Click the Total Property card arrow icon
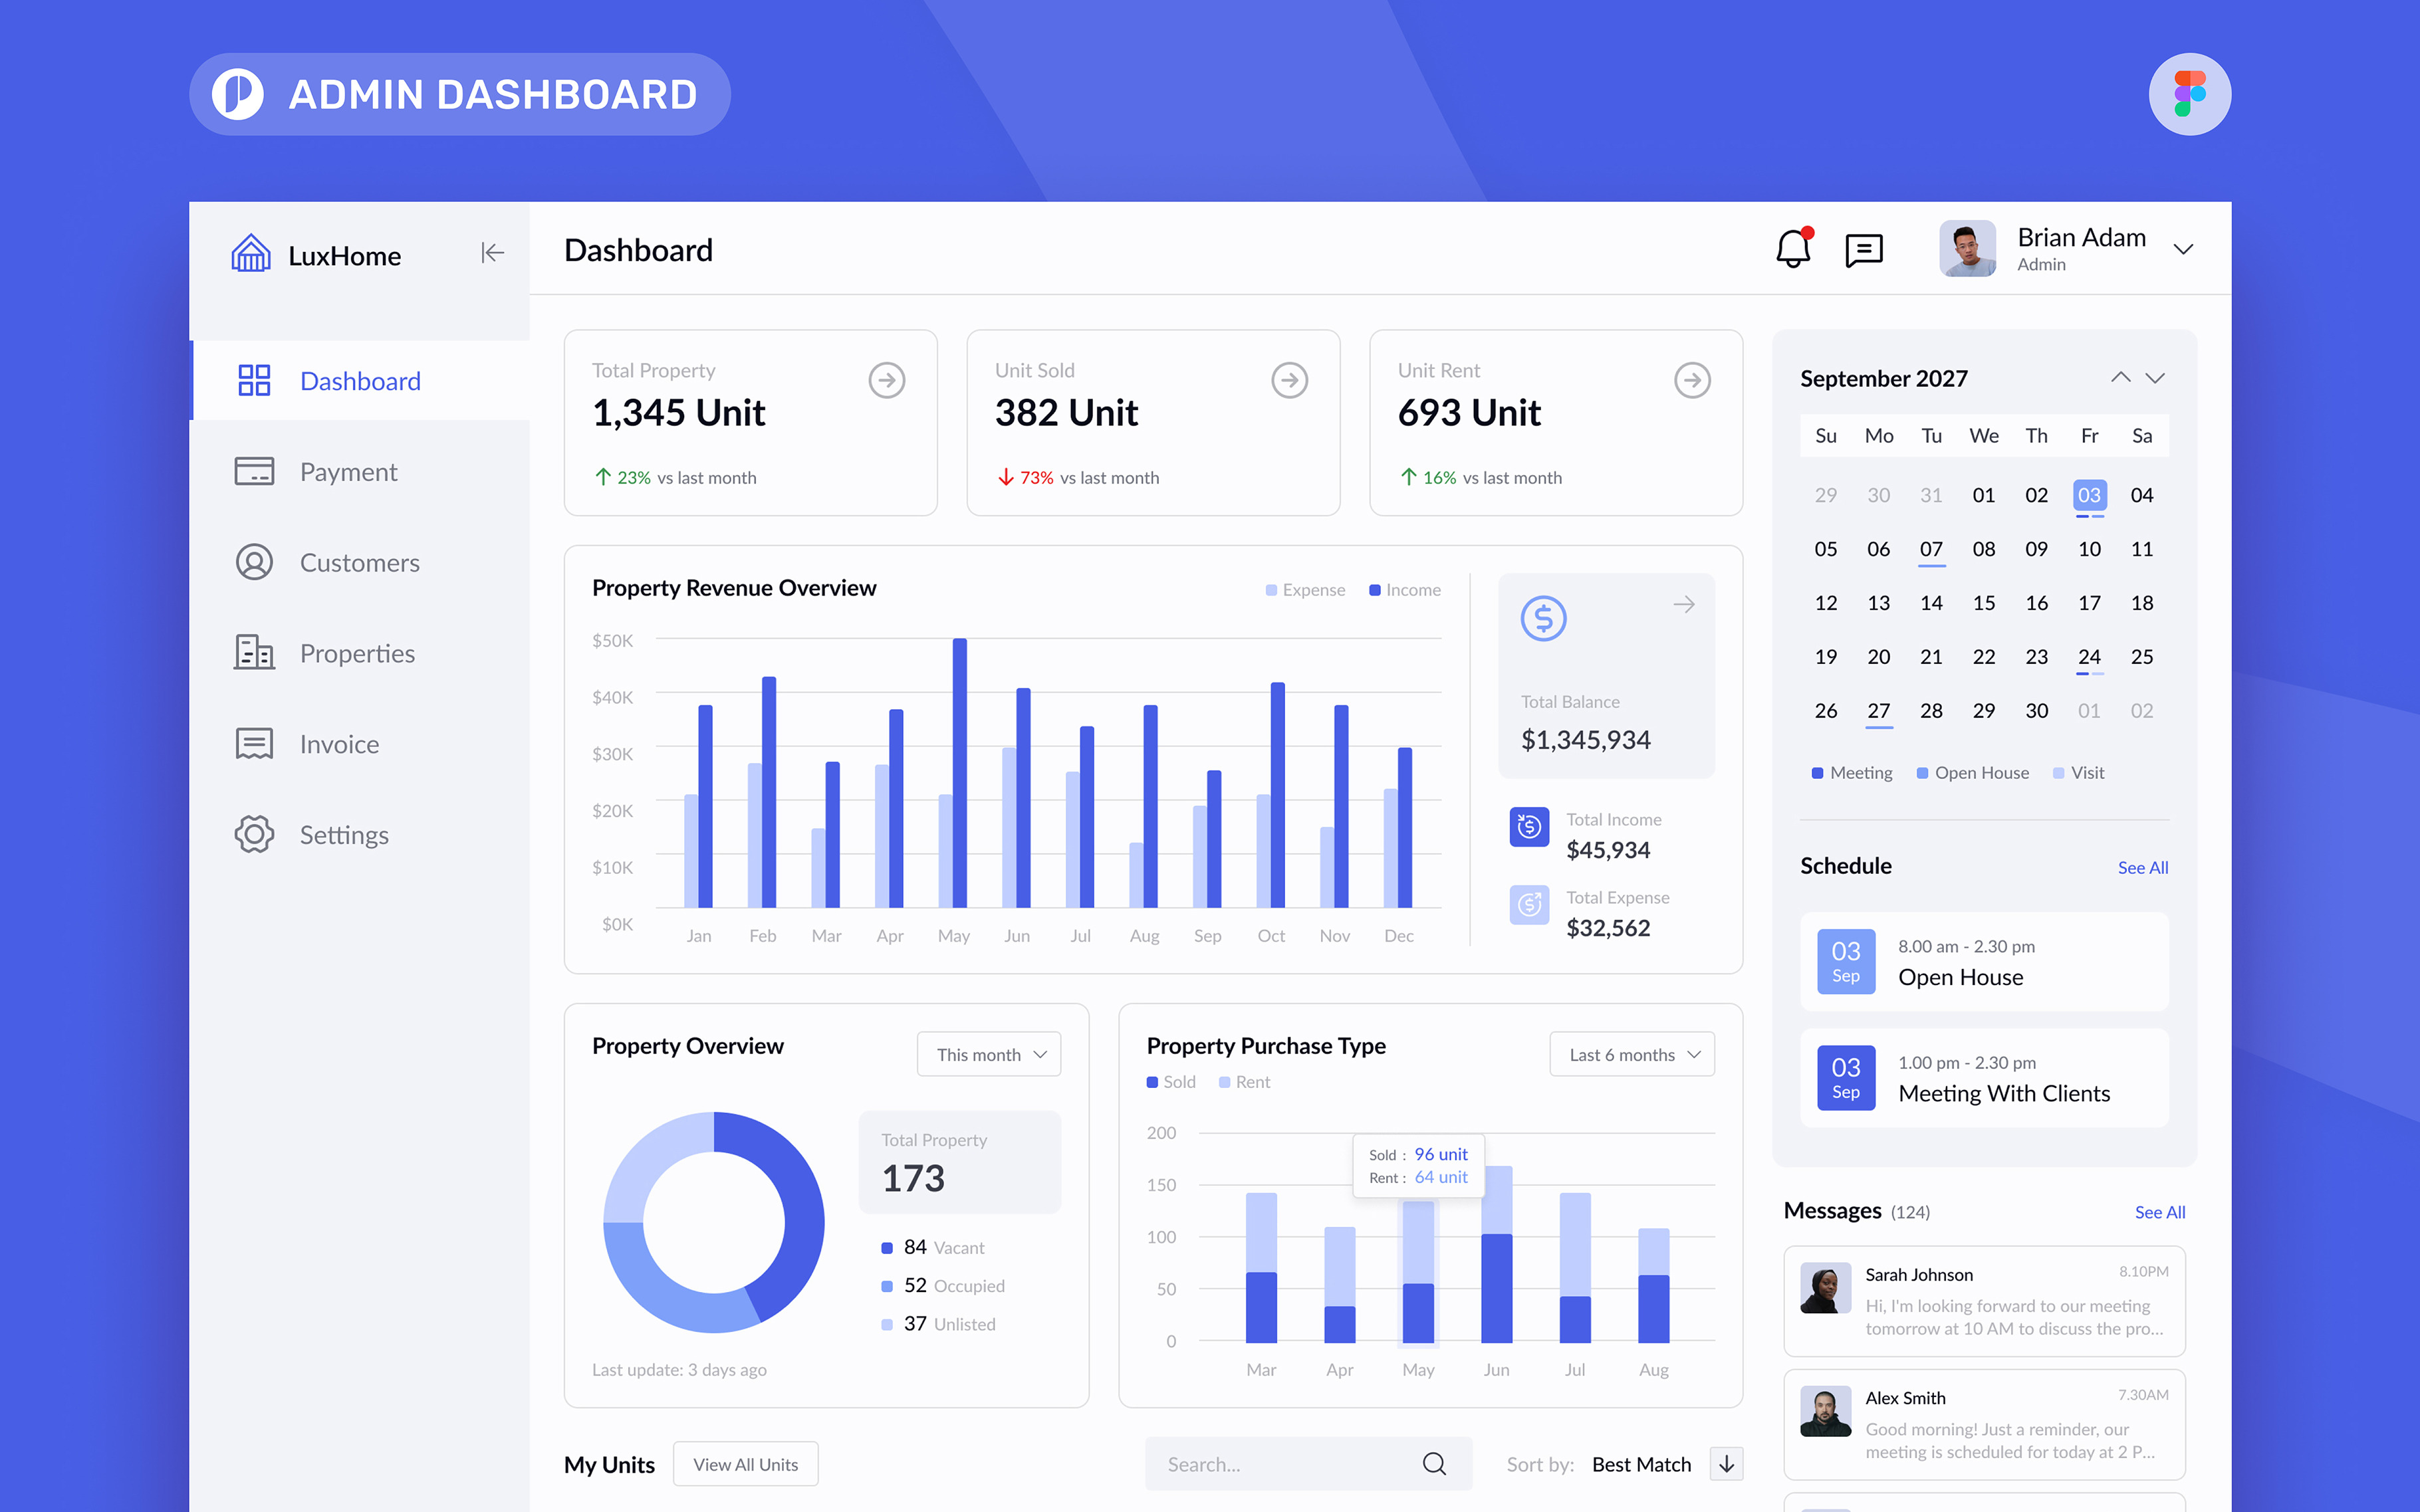2420x1512 pixels. (x=886, y=381)
